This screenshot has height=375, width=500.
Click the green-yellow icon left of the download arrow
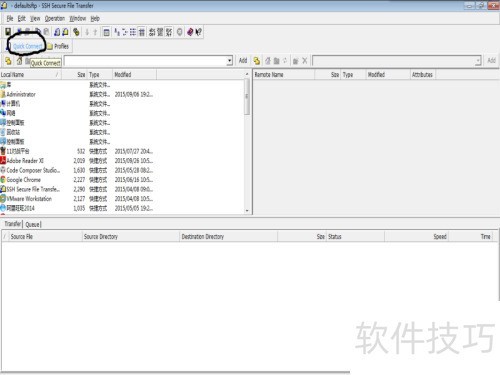76,32
